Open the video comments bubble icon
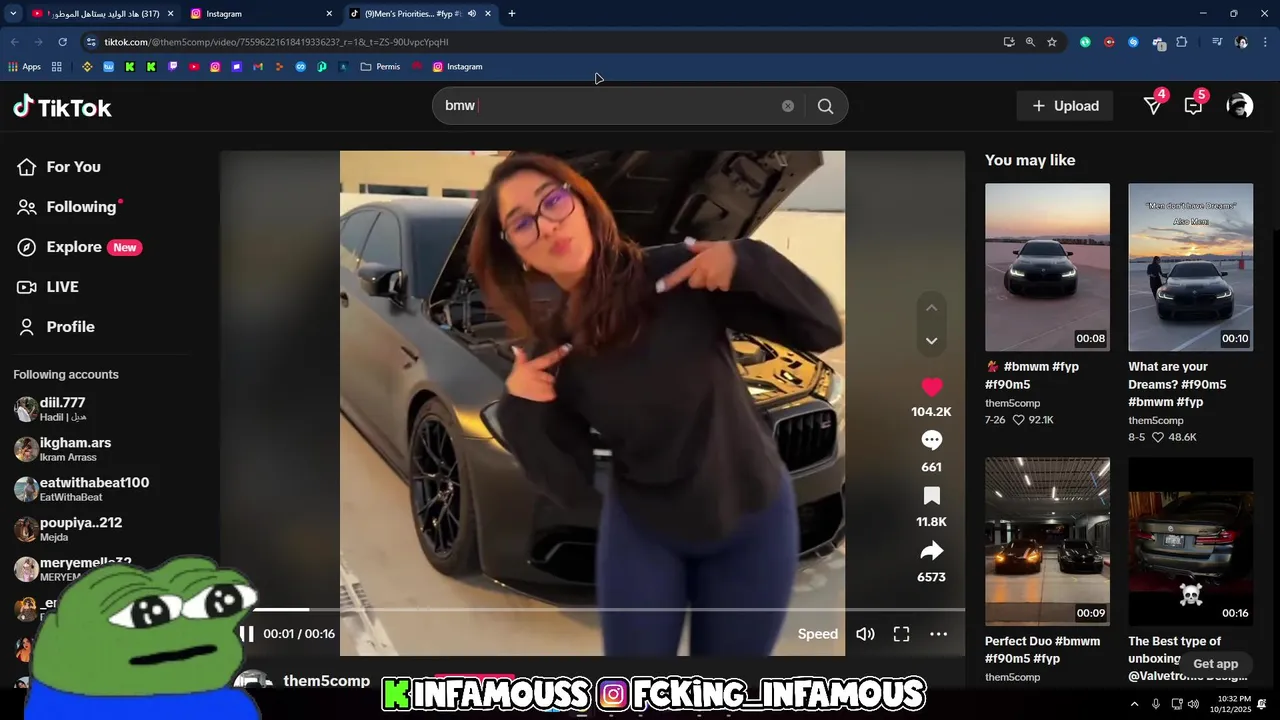The width and height of the screenshot is (1280, 720). (931, 440)
